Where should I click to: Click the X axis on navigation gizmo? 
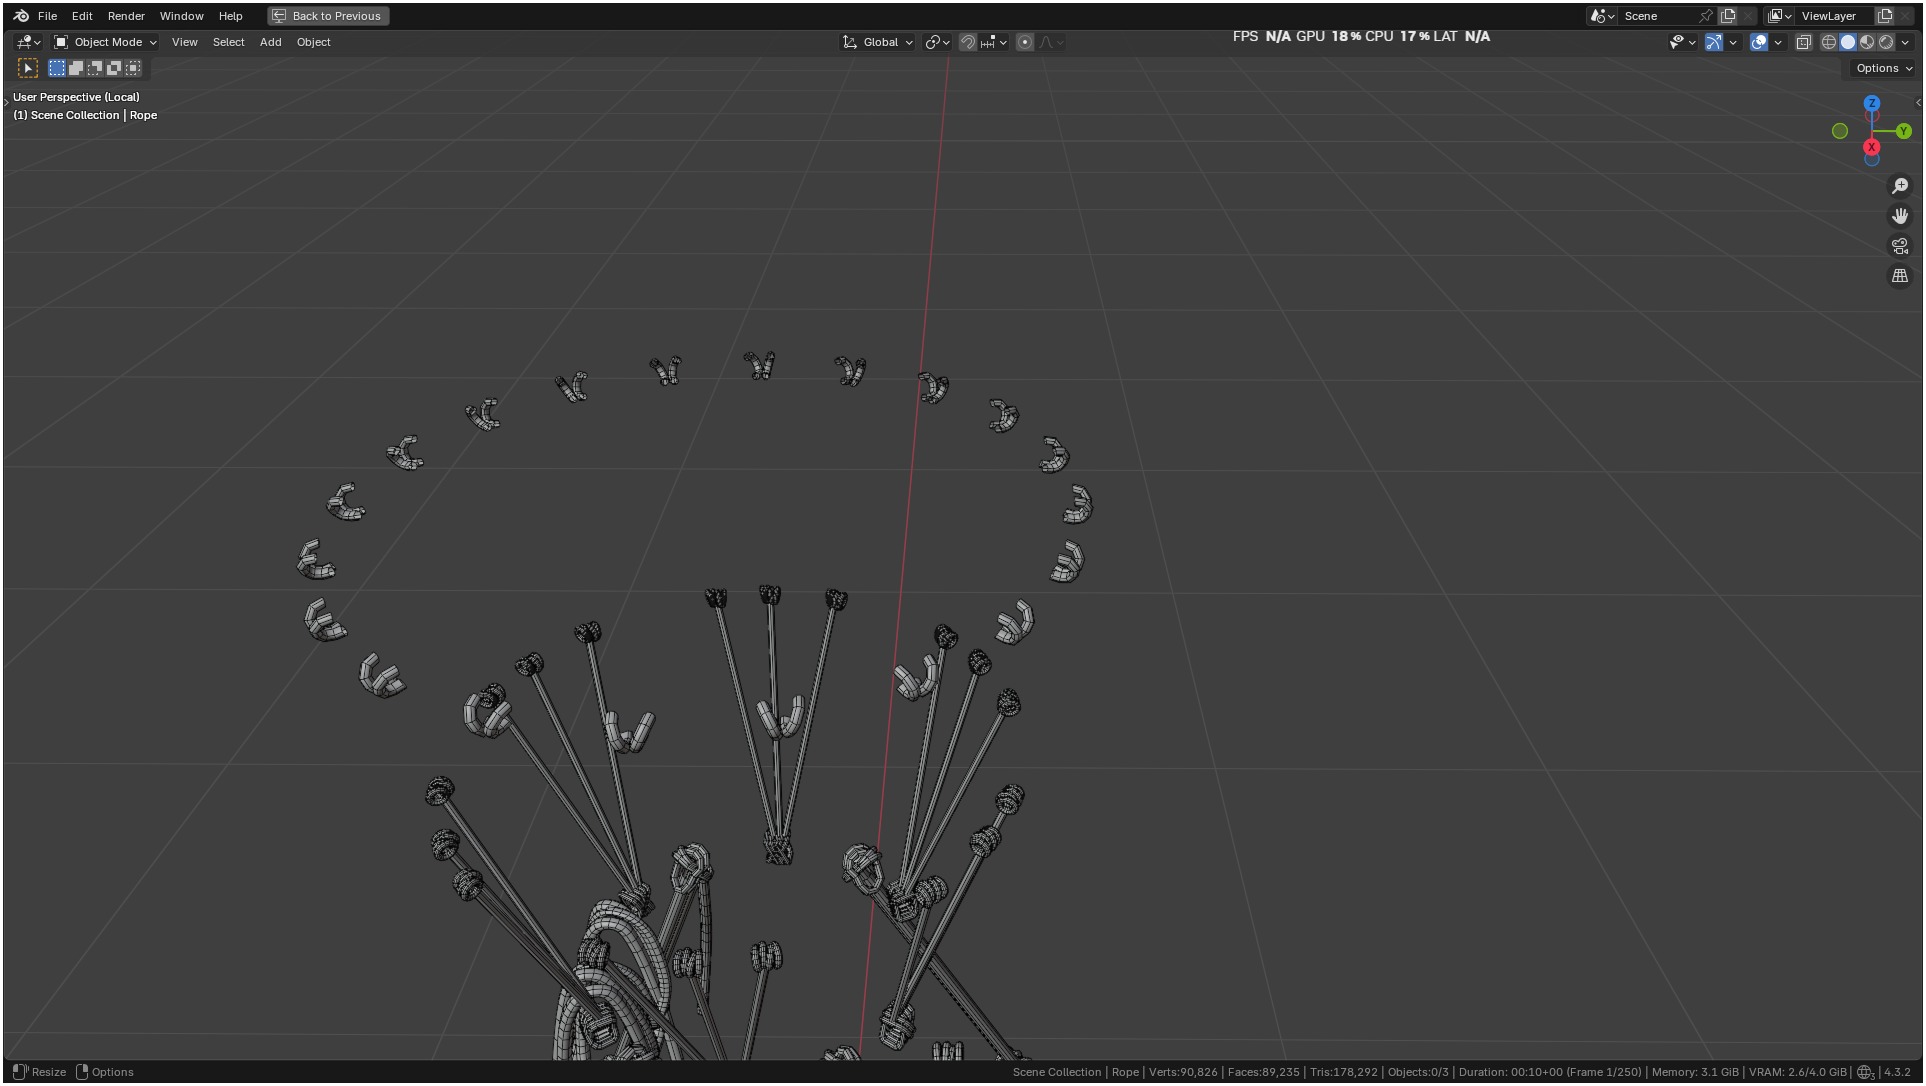click(1872, 147)
